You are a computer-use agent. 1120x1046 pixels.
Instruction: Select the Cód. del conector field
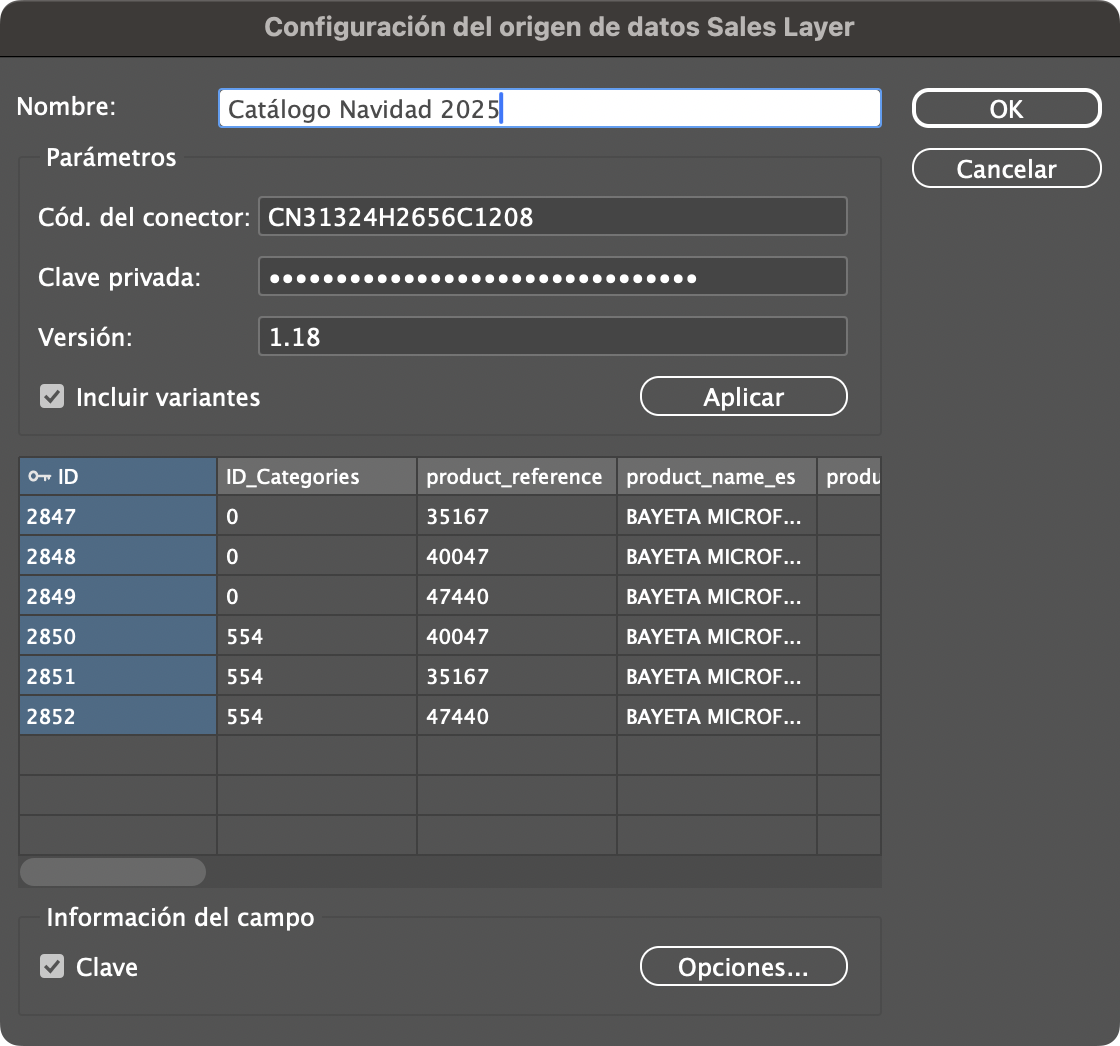[x=550, y=216]
